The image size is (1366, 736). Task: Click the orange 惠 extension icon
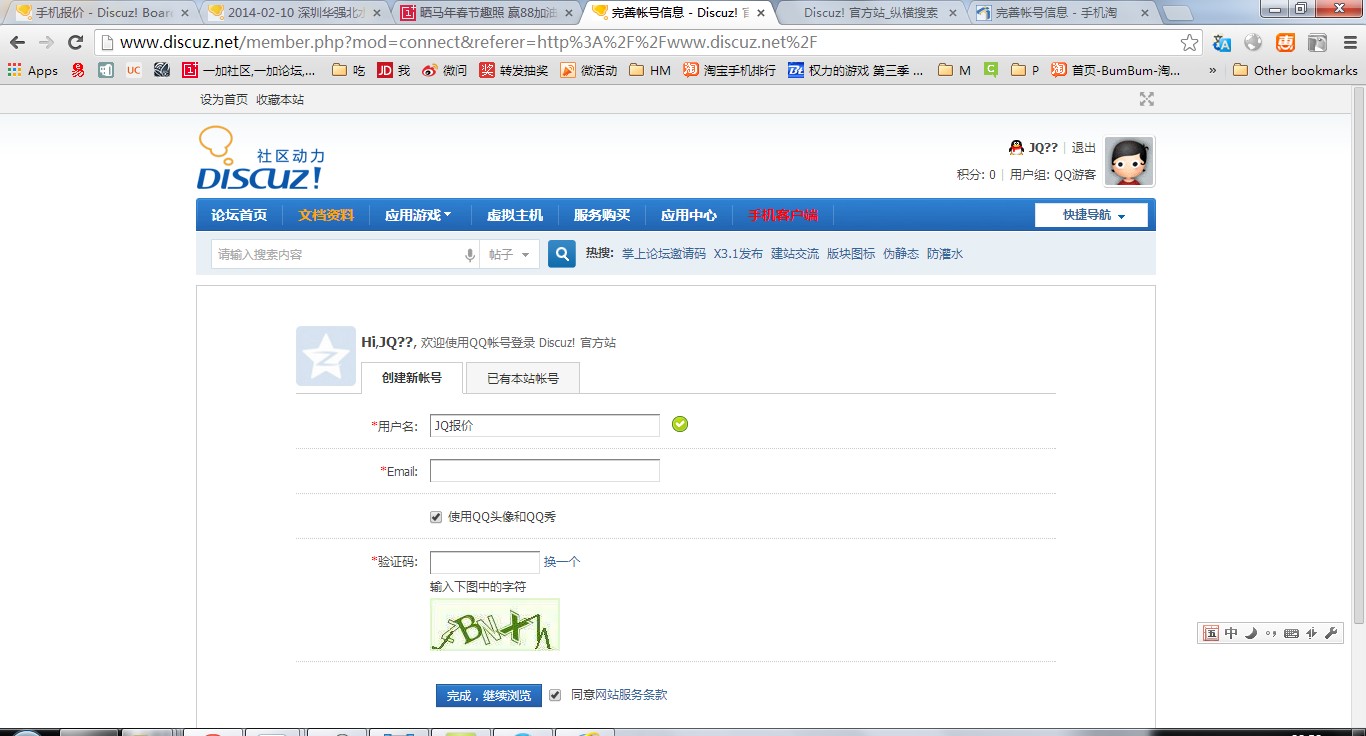coord(1286,43)
